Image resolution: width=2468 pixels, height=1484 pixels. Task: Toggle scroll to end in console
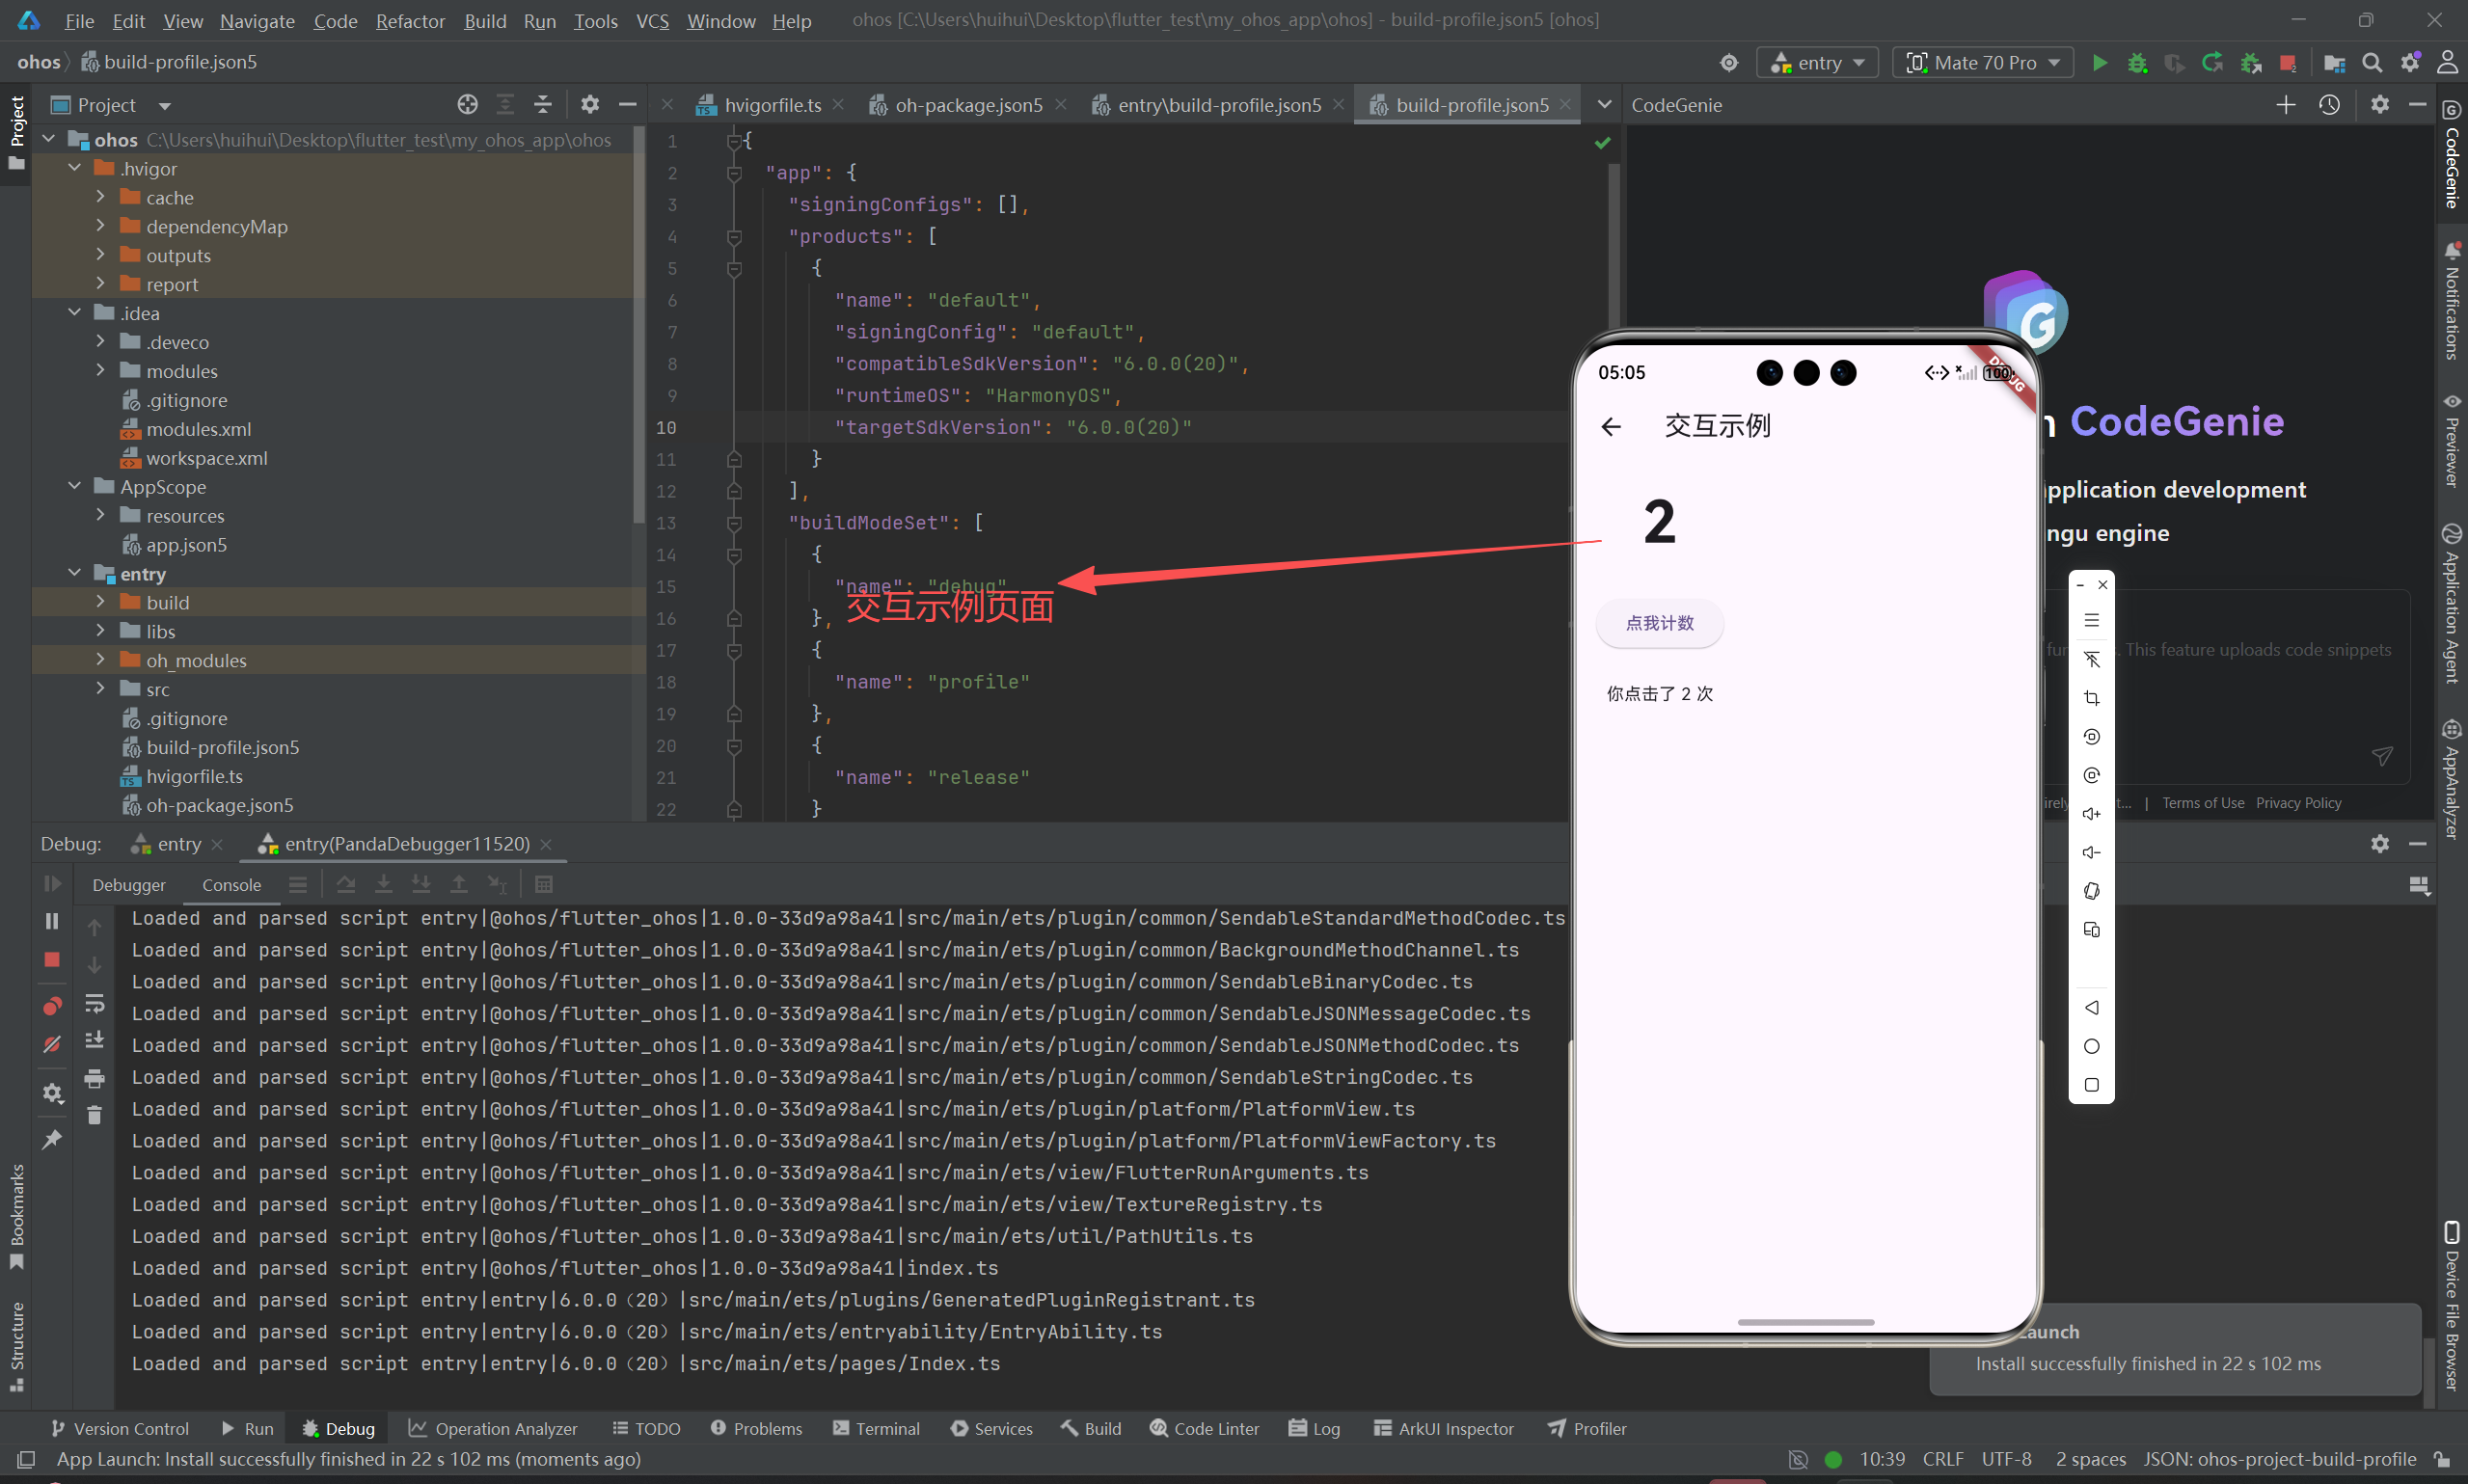point(94,1040)
